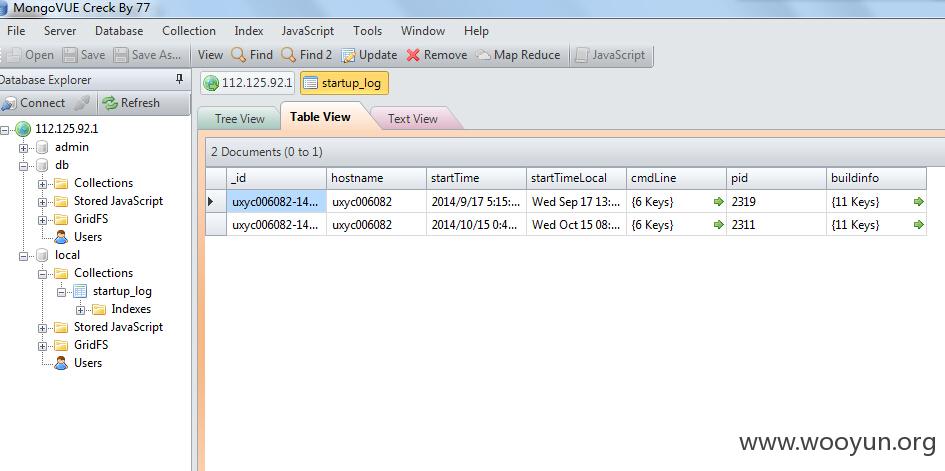Screen dimensions: 945x471
Task: Click the Open toolbar button
Action: [31, 55]
